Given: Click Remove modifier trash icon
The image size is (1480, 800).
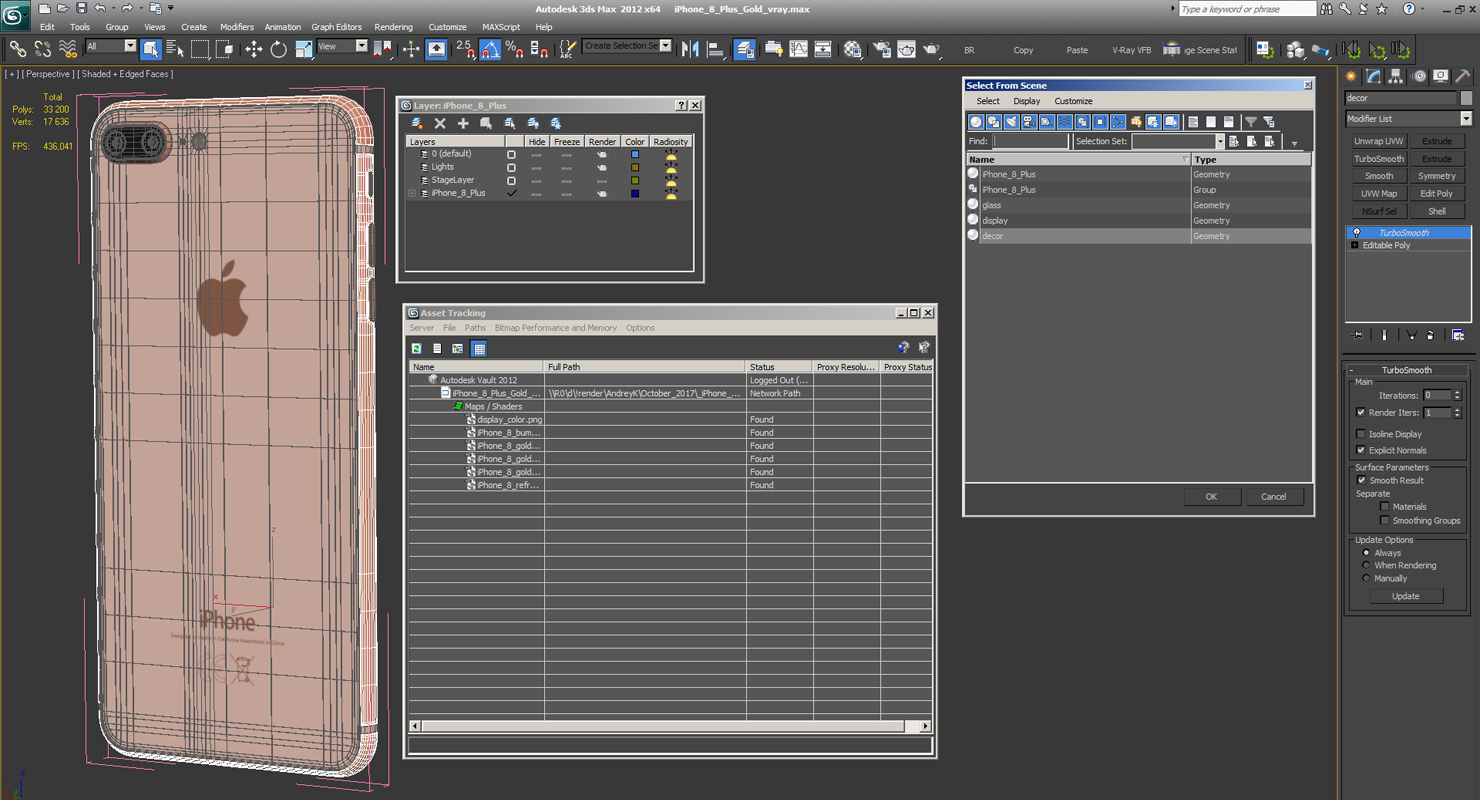Looking at the screenshot, I should click(1431, 335).
